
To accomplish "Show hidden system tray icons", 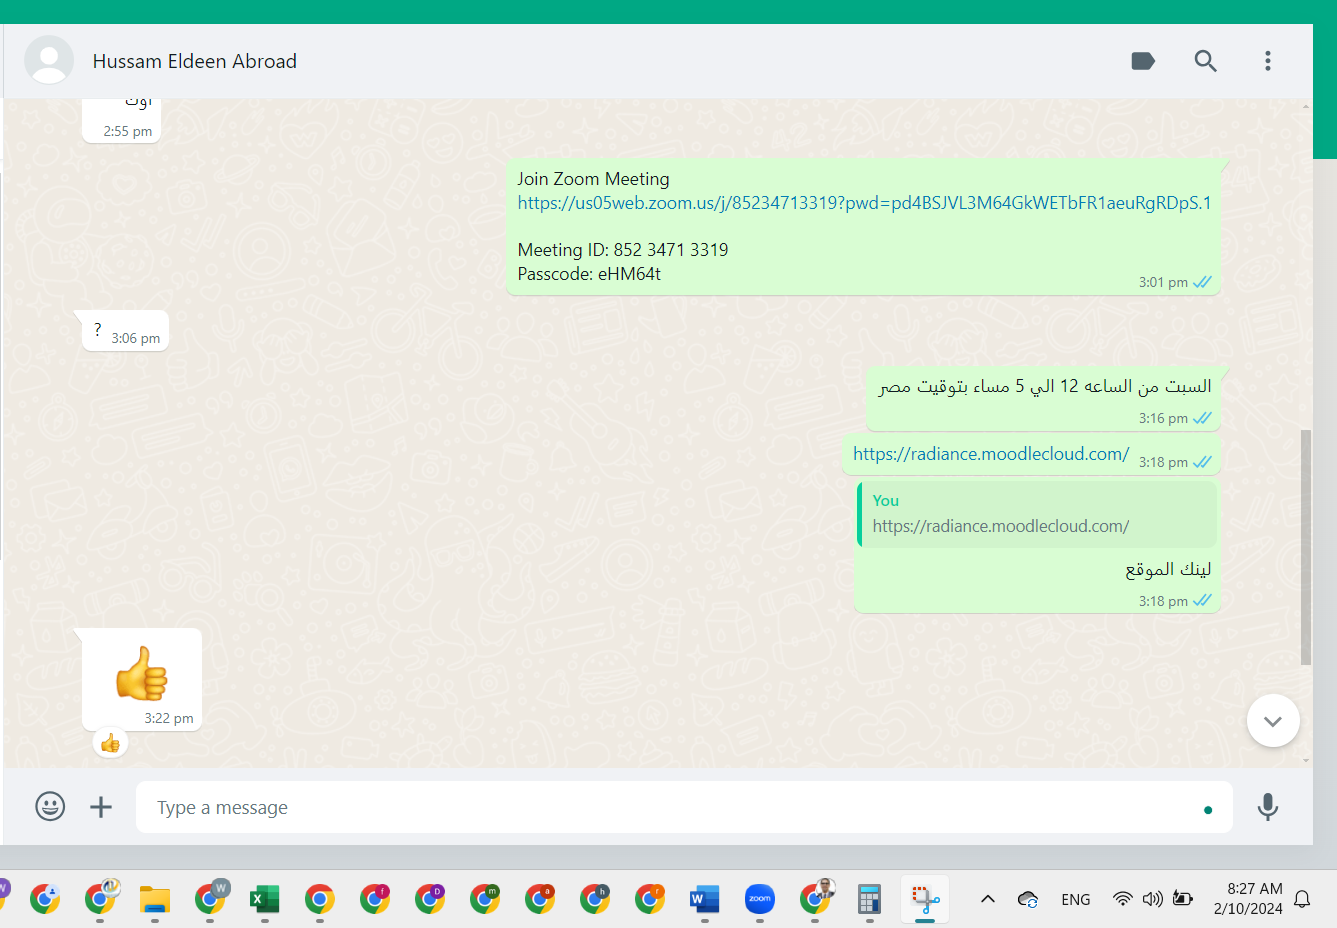I will coord(988,899).
